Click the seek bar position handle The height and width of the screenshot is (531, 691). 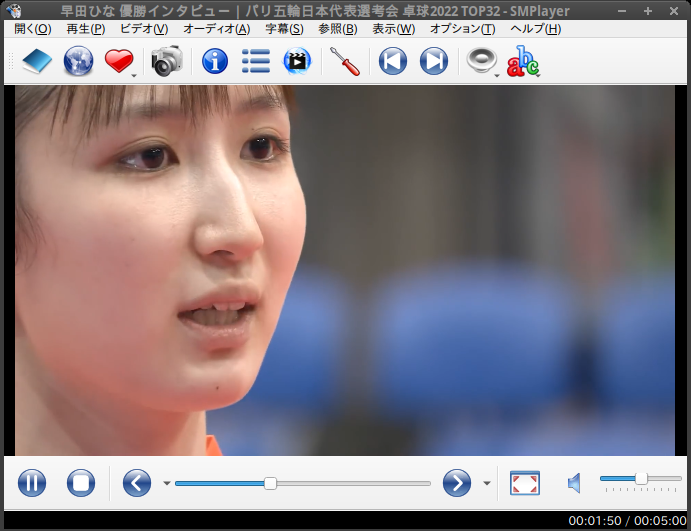[x=270, y=483]
